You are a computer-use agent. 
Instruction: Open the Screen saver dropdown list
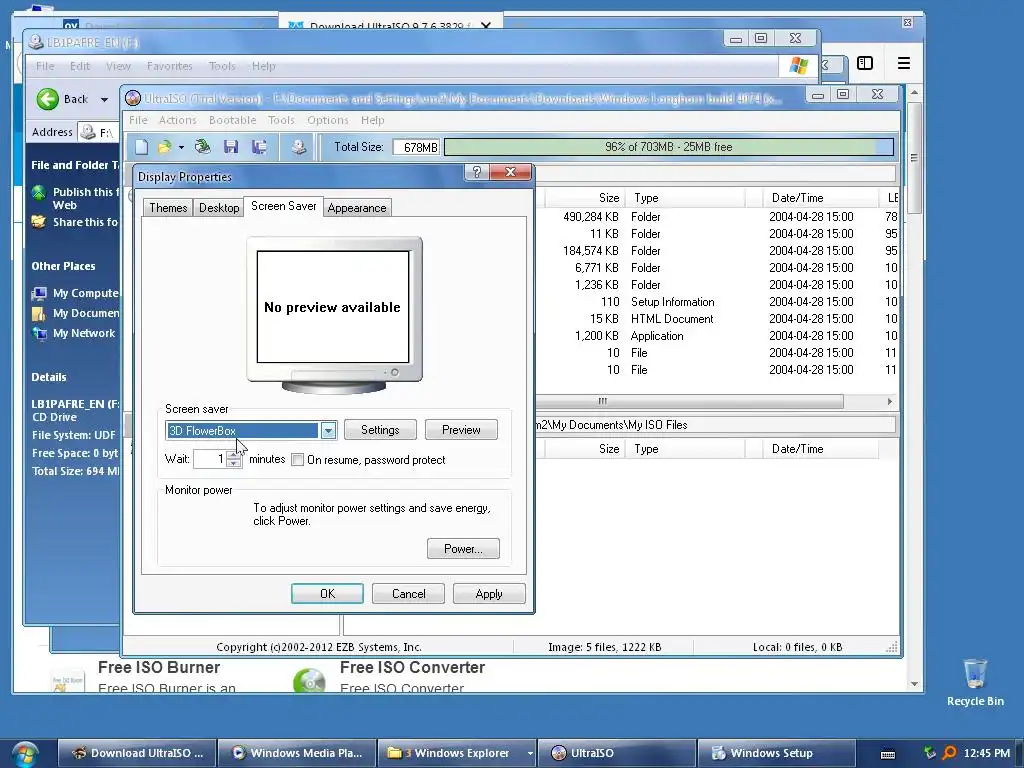[328, 430]
